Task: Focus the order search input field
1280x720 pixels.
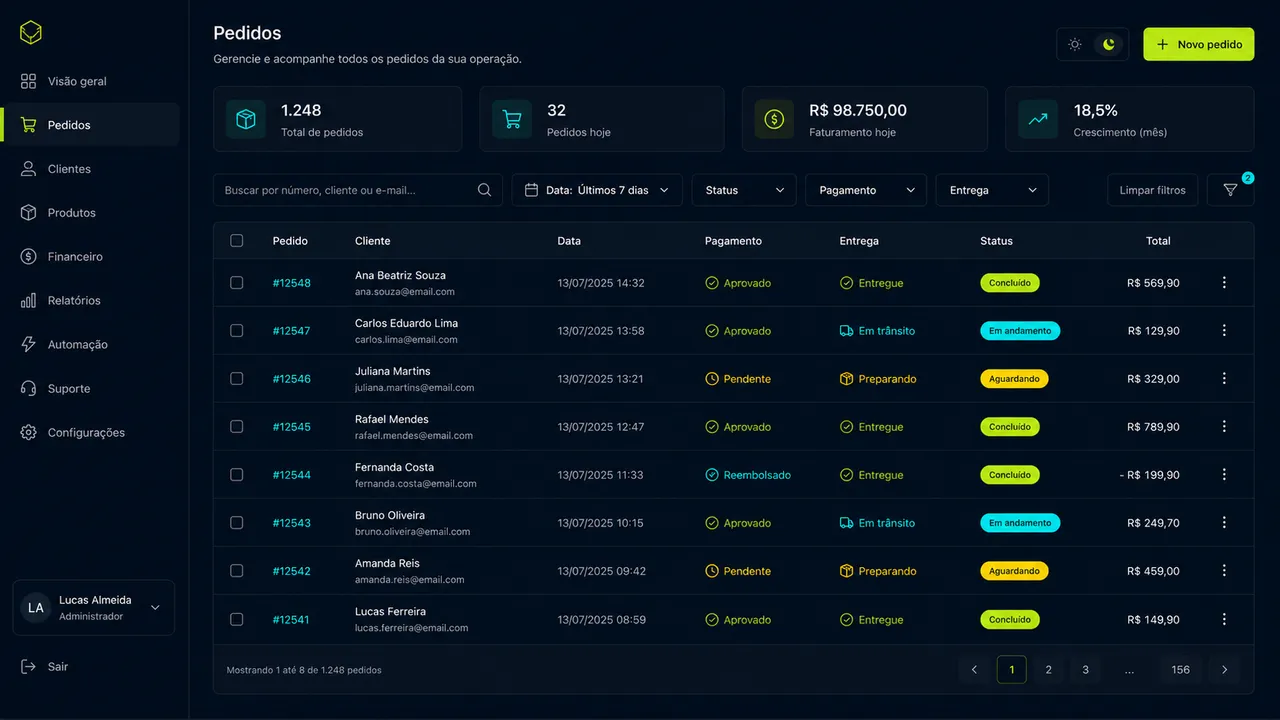Action: (358, 190)
